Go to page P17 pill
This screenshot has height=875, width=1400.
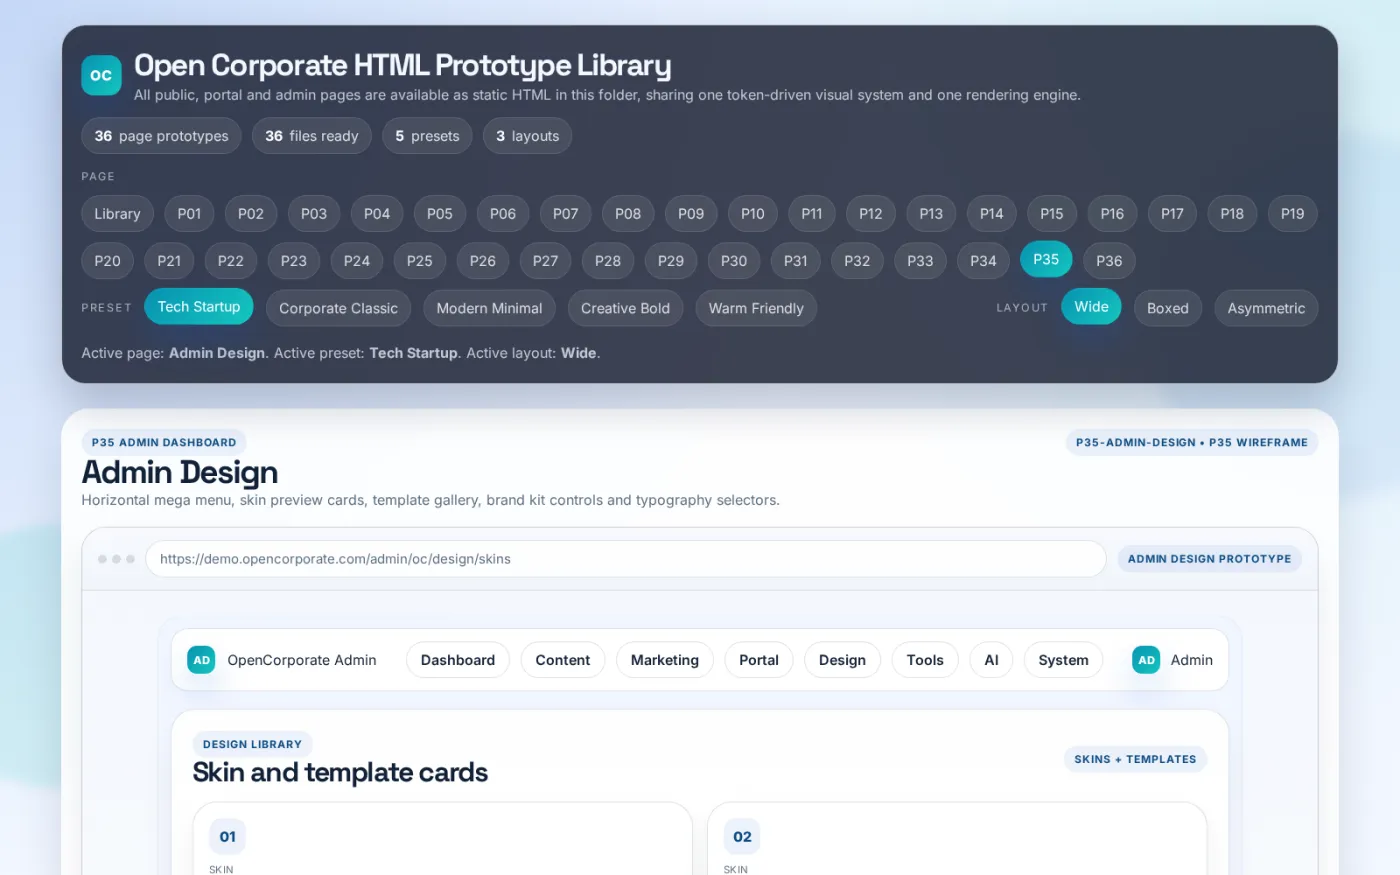click(1172, 214)
